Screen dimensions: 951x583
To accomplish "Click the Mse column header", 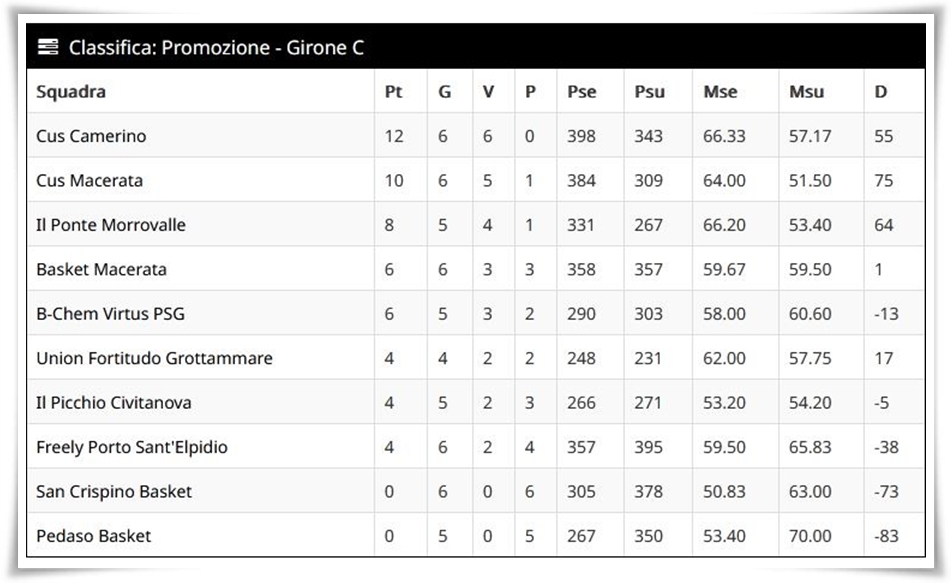I will click(x=721, y=92).
